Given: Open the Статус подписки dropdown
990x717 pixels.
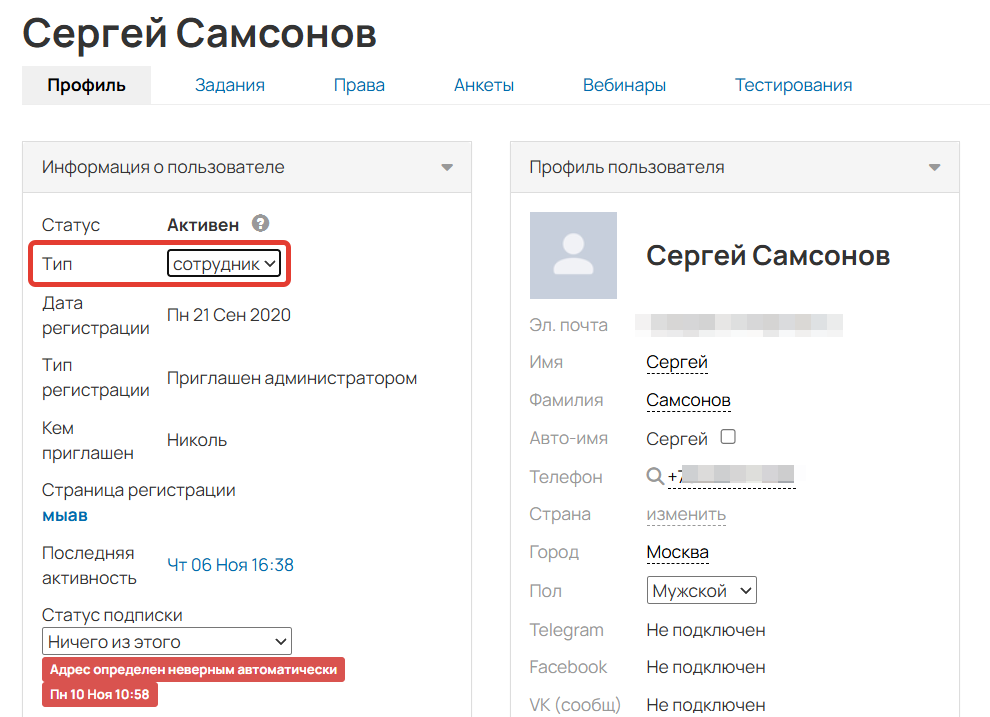Looking at the screenshot, I should (x=166, y=640).
